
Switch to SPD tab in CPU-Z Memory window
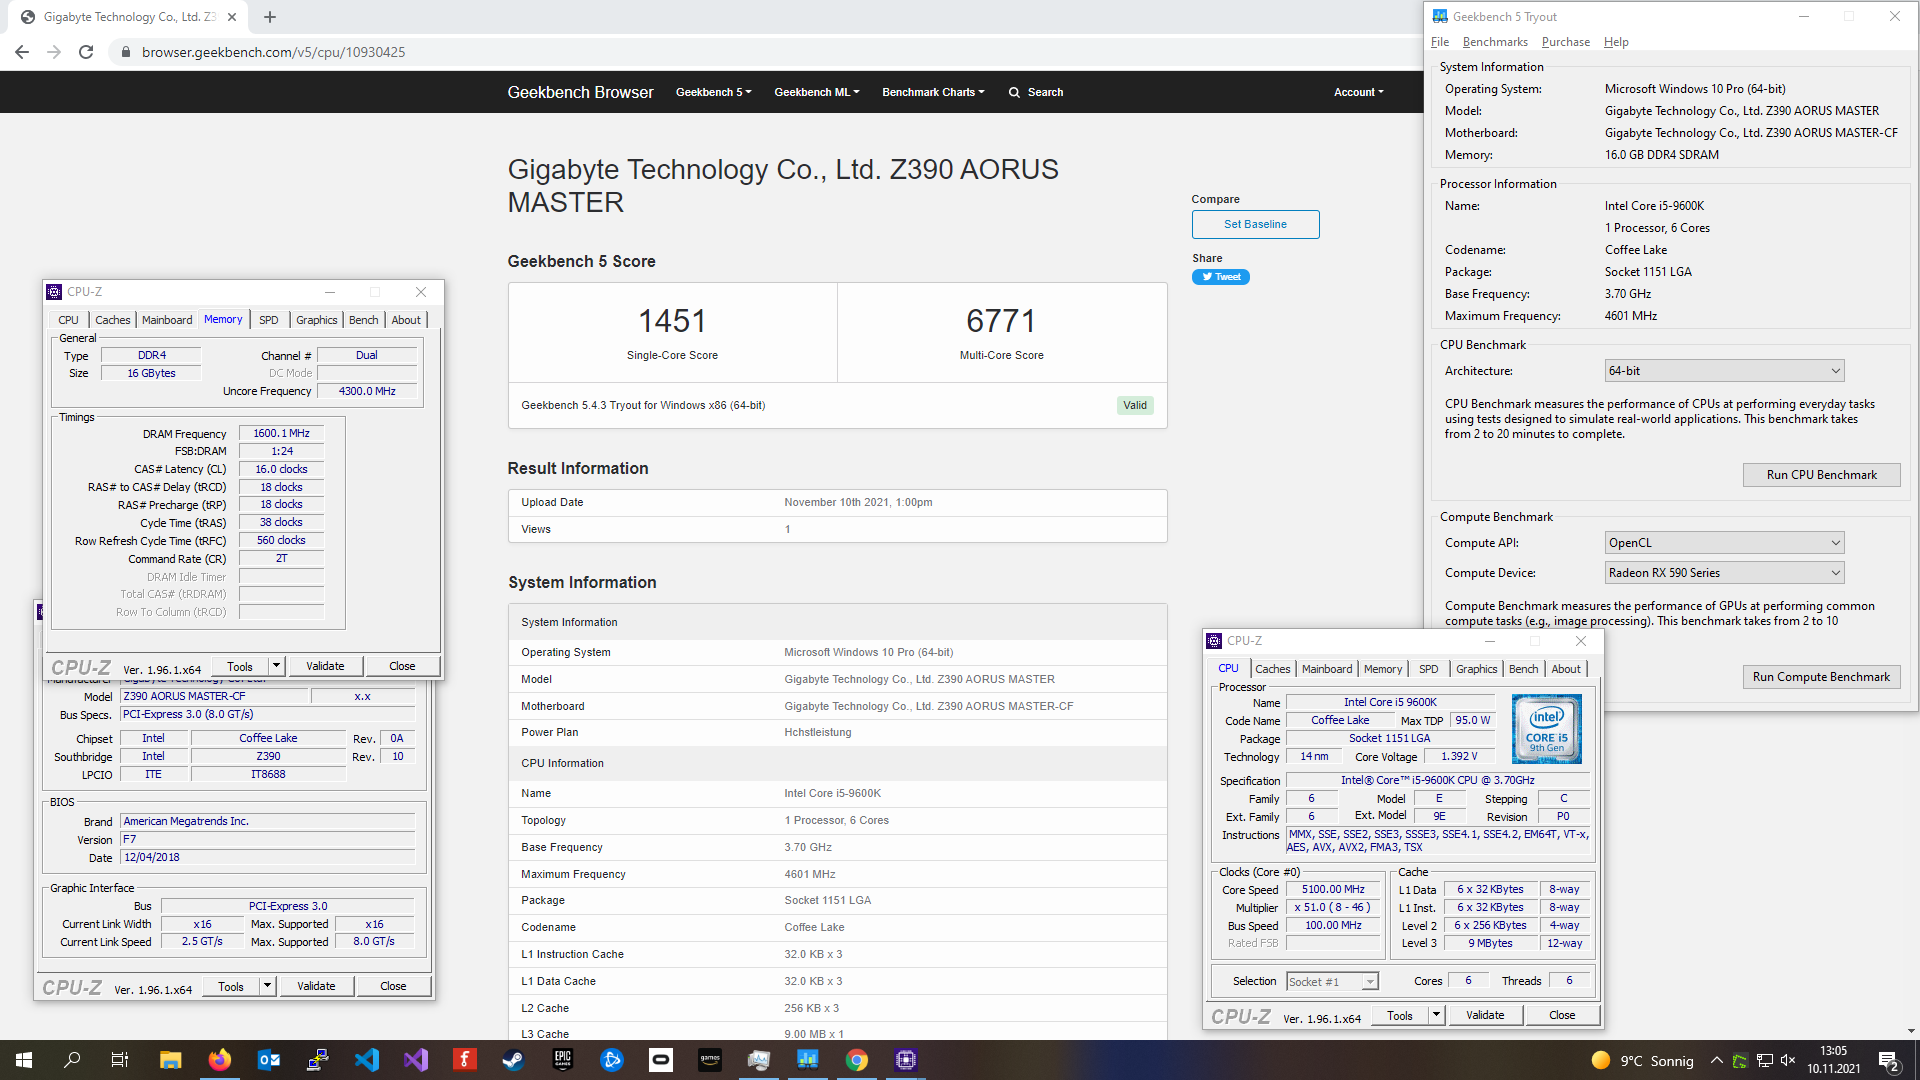[269, 320]
